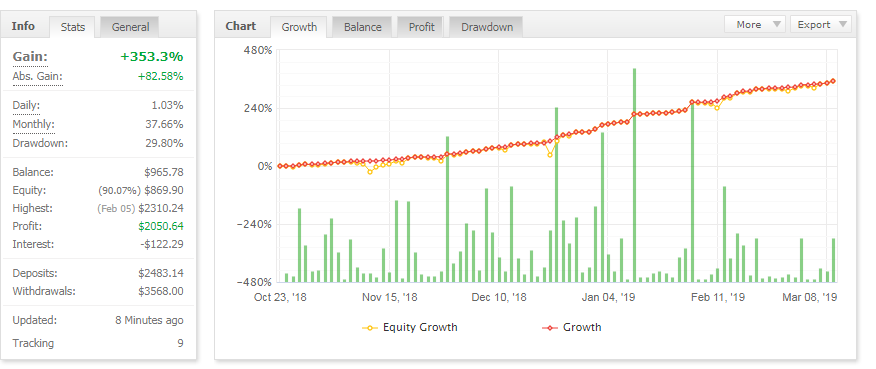Image resolution: width=876 pixels, height=369 pixels.
Task: Click the Nov 15, '18 axis label
Action: pos(389,297)
